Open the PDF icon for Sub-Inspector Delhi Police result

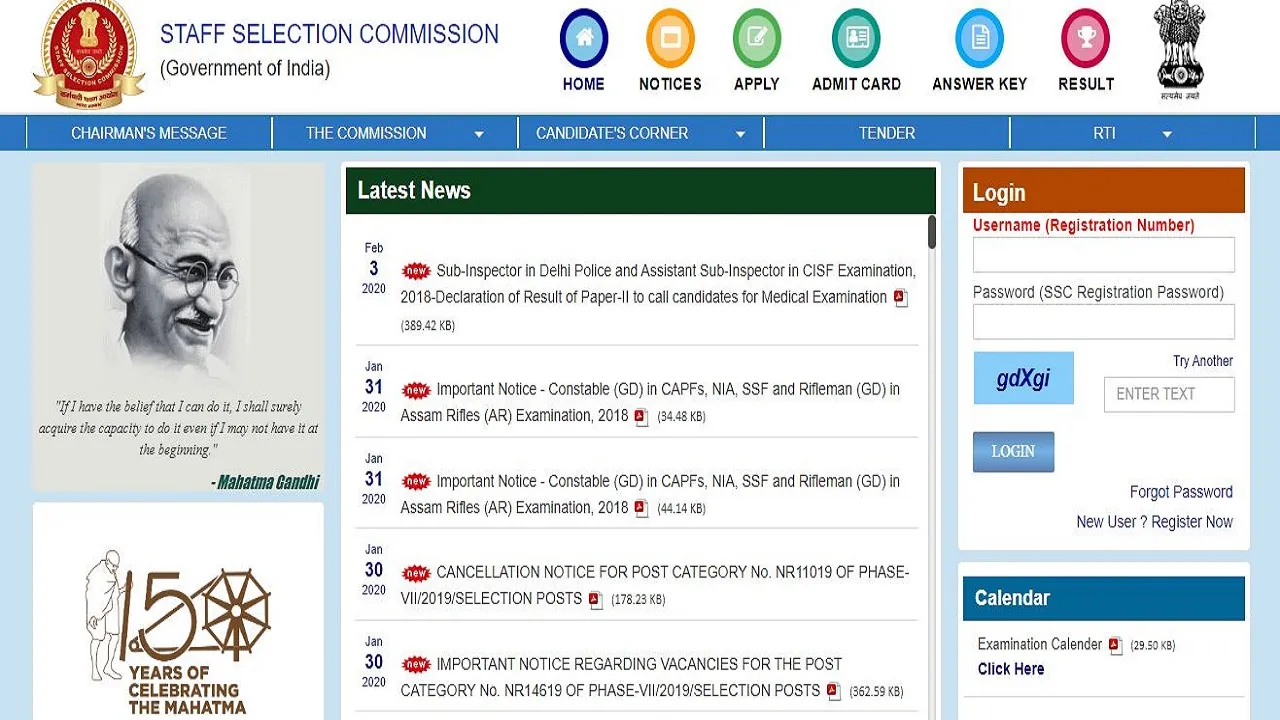pos(900,298)
